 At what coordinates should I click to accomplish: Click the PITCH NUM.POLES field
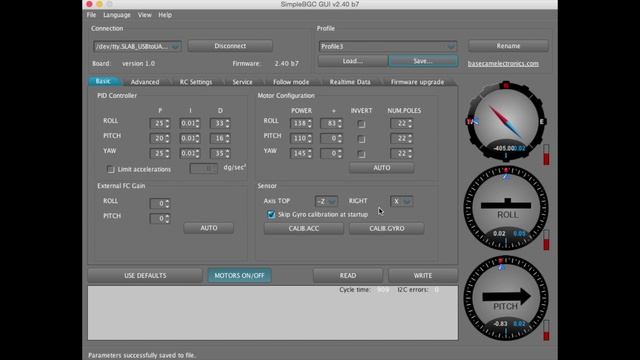402,138
